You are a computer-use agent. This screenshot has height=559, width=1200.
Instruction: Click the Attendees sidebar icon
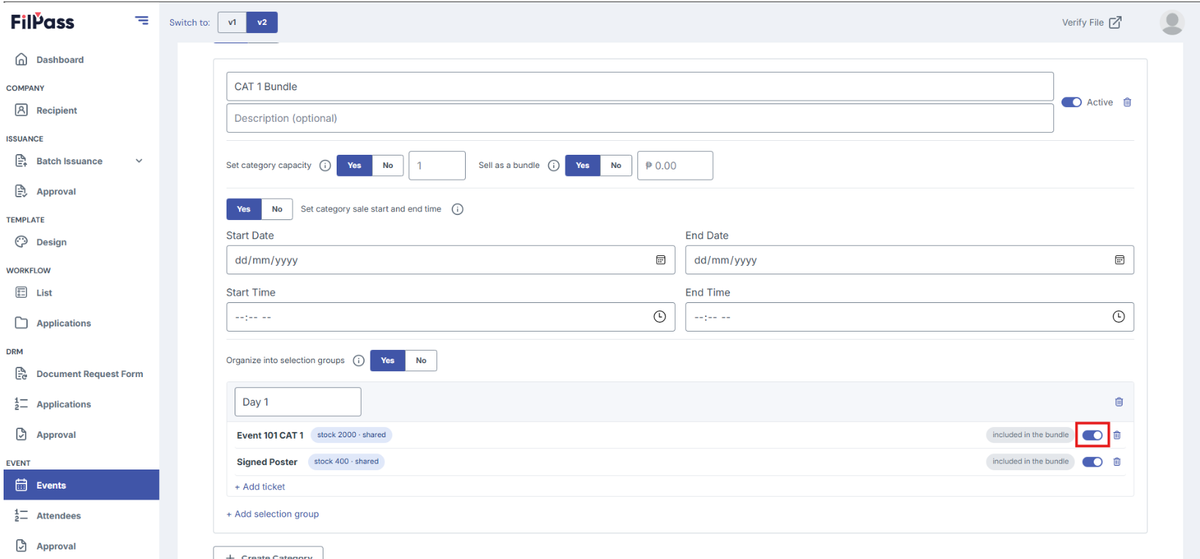[21, 516]
